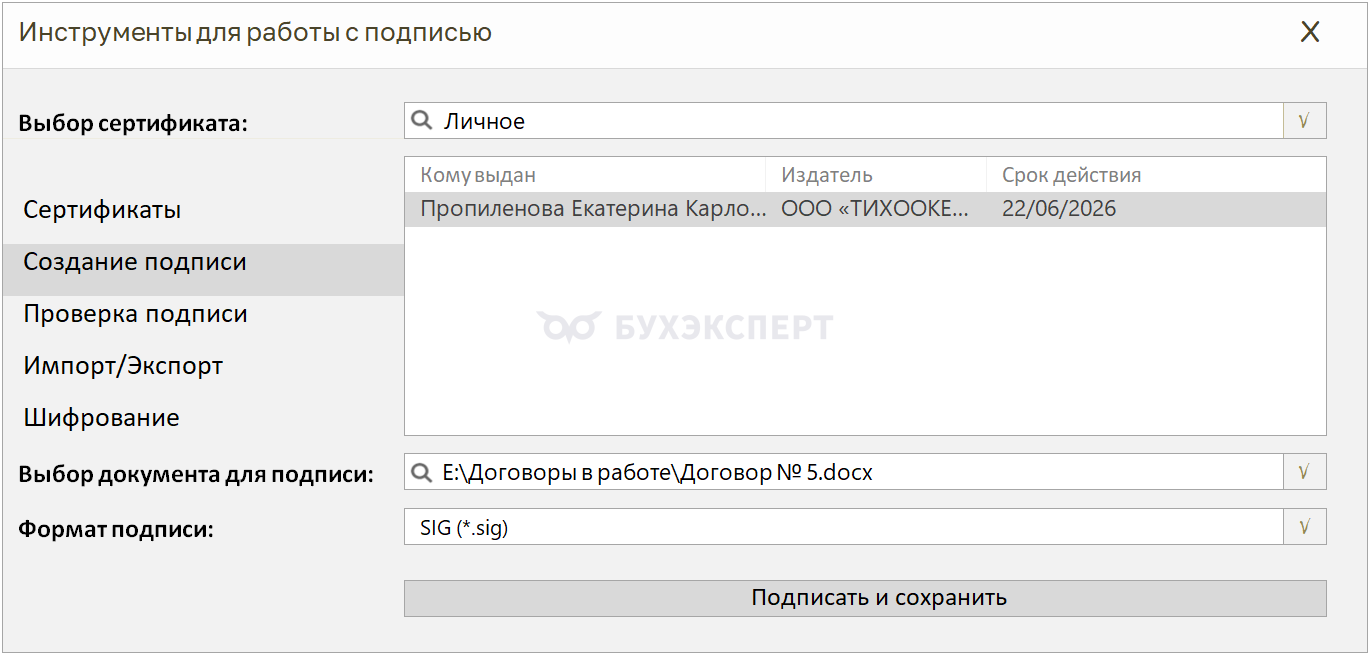The width and height of the screenshot is (1371, 656).
Task: Switch to Проверка подписи section
Action: (135, 314)
